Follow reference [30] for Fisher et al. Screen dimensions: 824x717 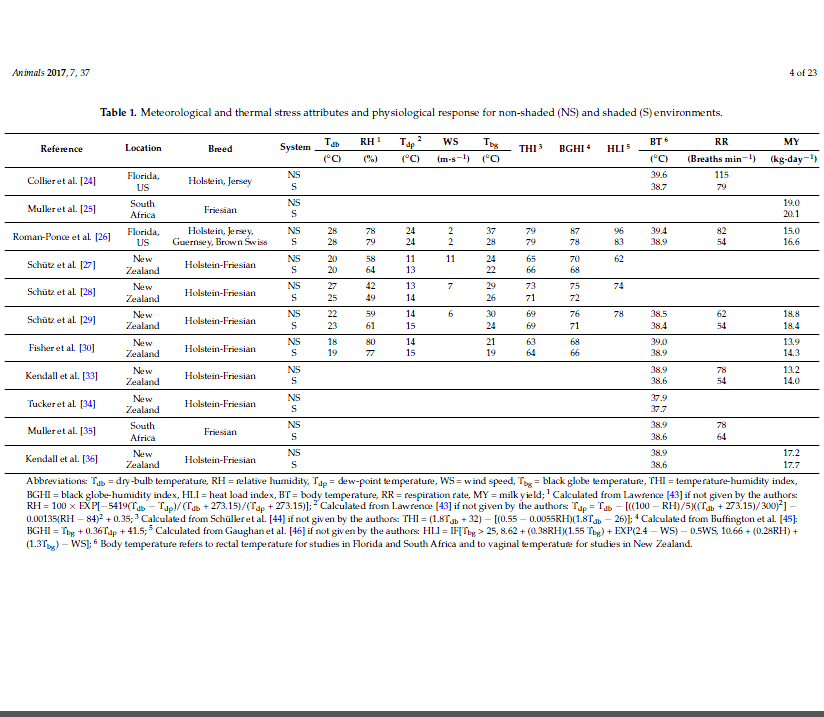87,348
